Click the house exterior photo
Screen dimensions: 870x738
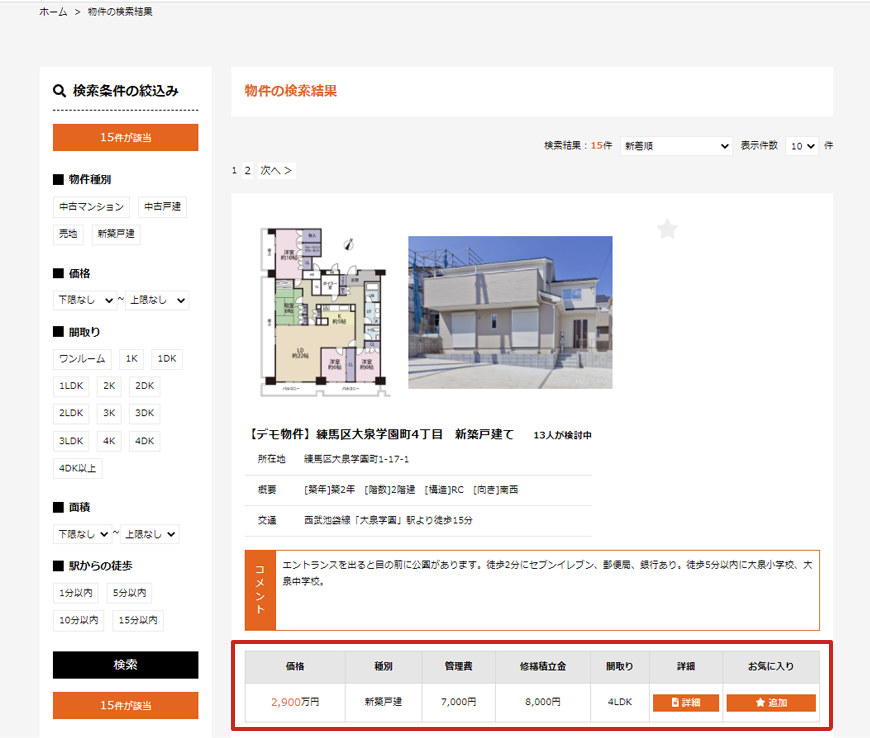click(510, 312)
